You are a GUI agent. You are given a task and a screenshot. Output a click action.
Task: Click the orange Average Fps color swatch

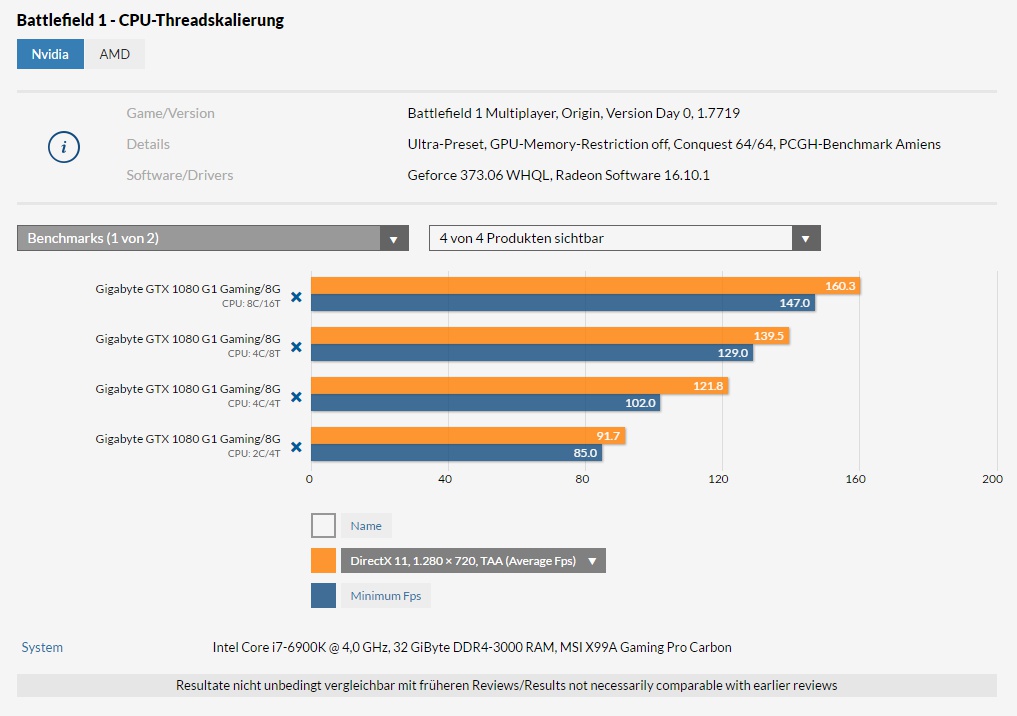pos(323,561)
